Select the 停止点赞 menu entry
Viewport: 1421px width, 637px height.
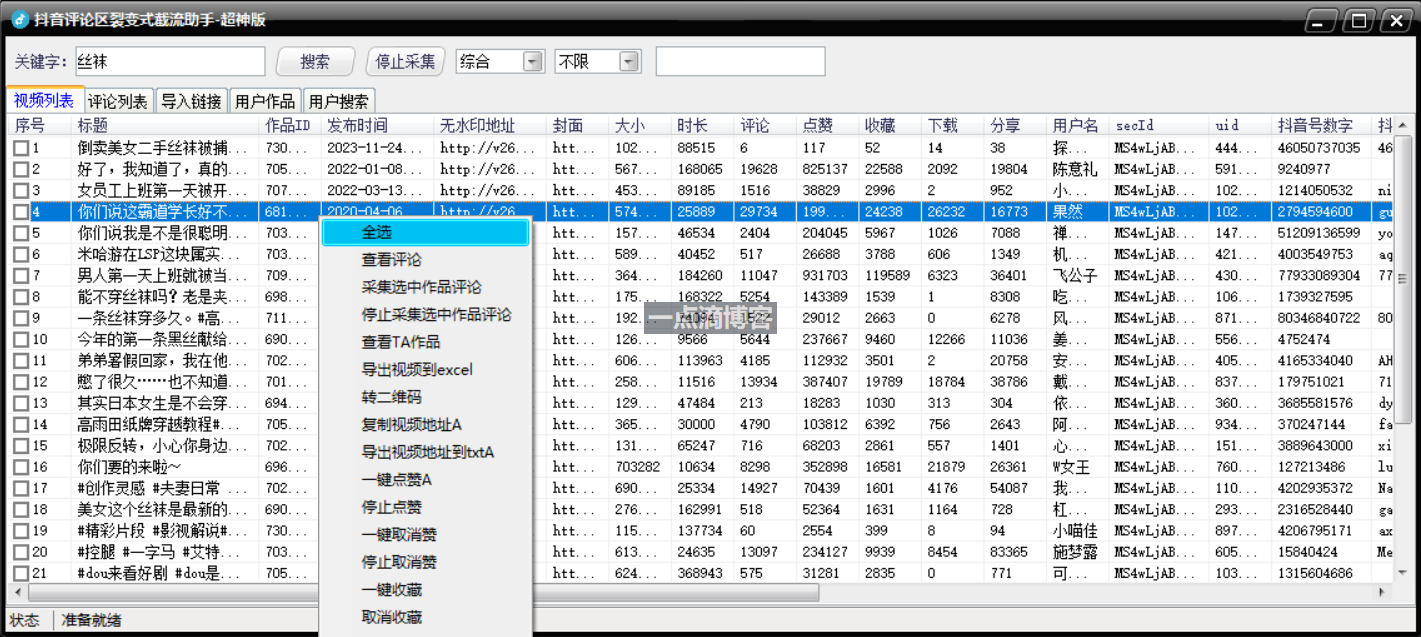425,507
